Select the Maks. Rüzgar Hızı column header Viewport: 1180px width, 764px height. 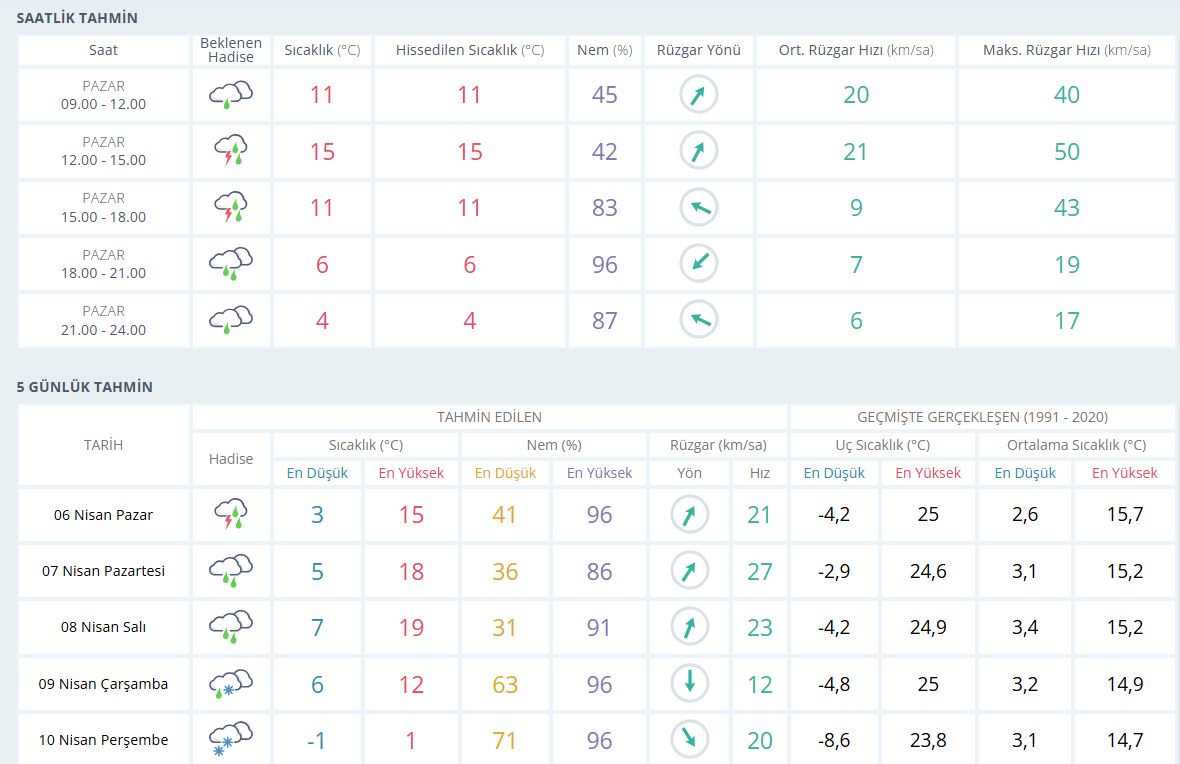tap(1066, 50)
